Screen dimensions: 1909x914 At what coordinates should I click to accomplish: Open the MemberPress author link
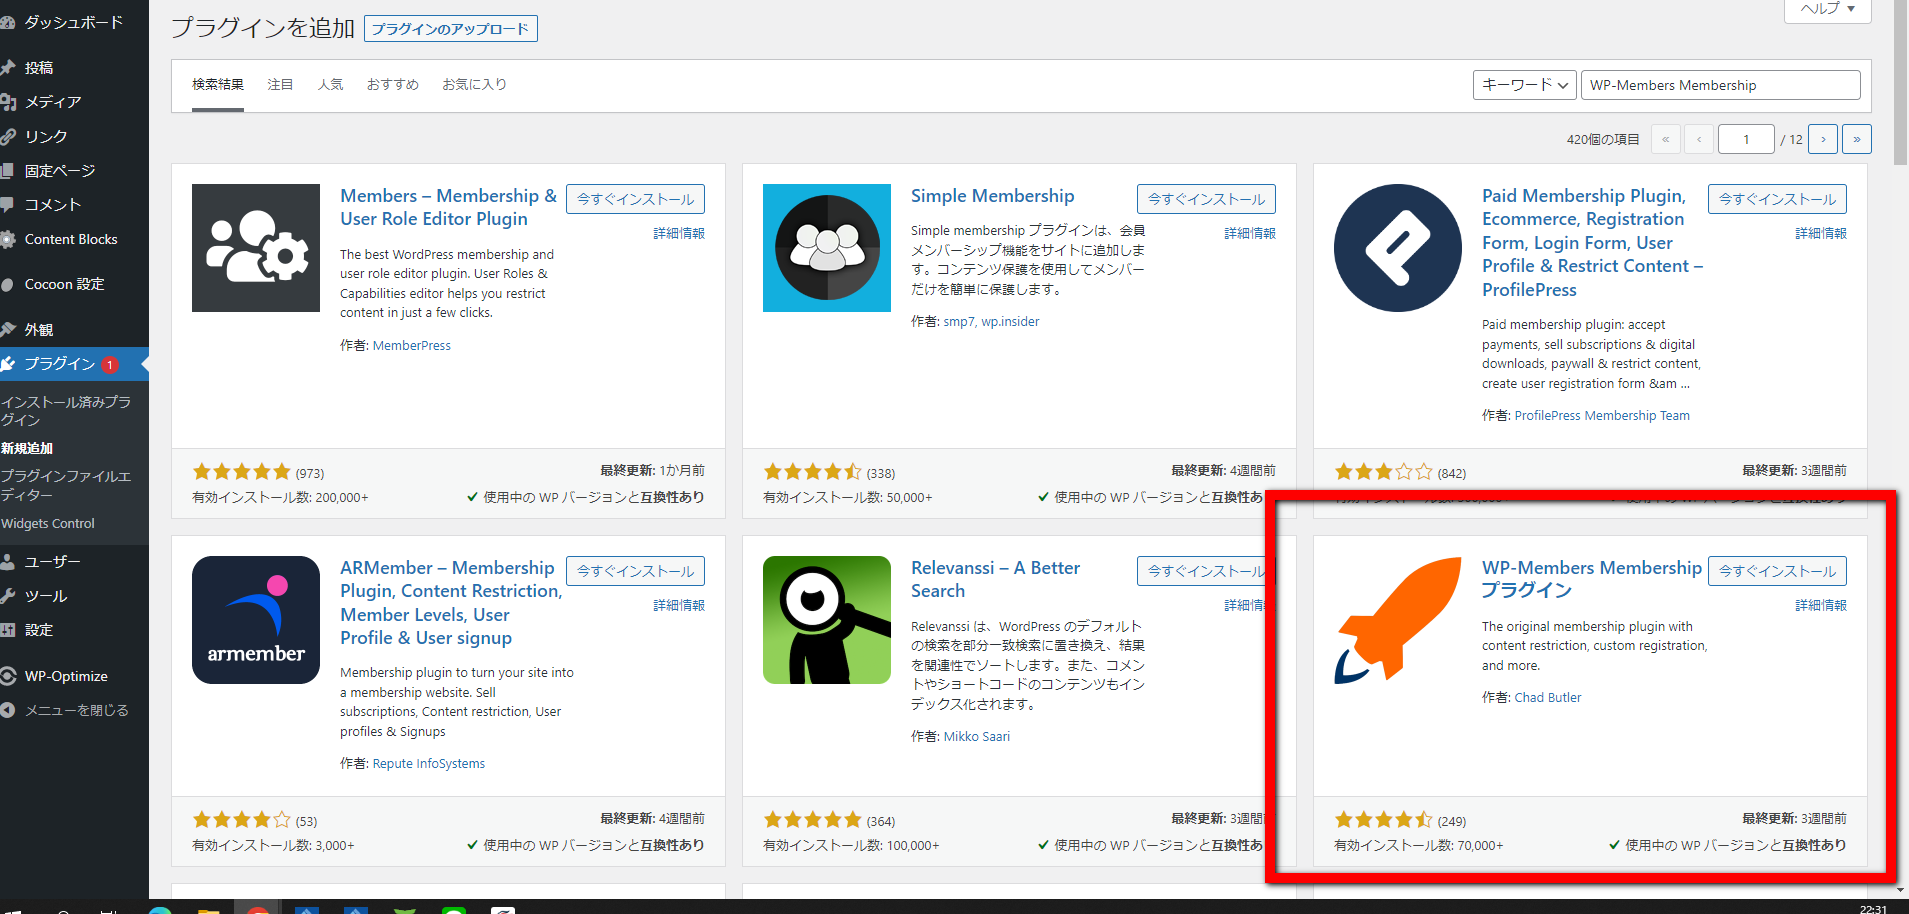pyautogui.click(x=412, y=345)
